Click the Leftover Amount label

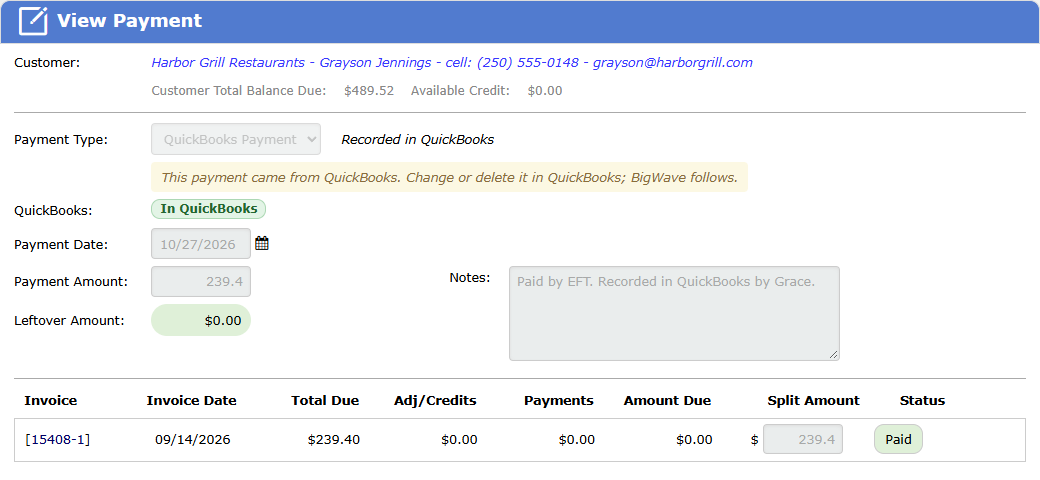[x=69, y=320]
